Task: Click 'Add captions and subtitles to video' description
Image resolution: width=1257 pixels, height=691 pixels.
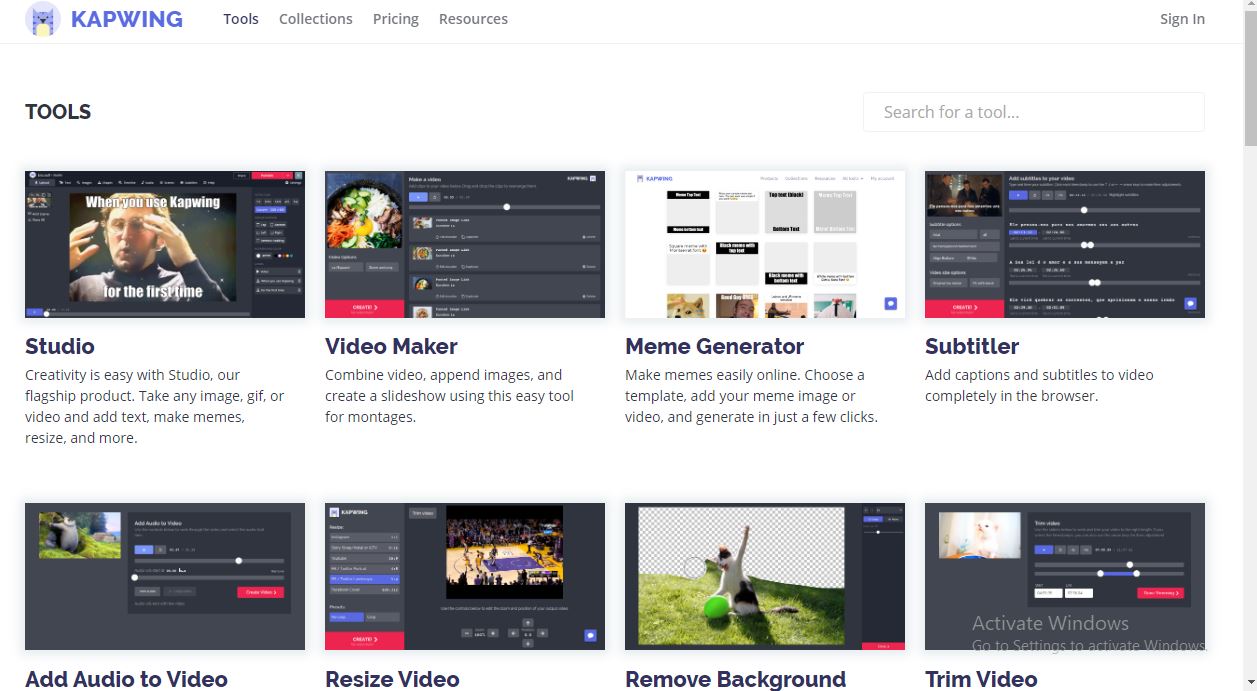Action: coord(1039,385)
